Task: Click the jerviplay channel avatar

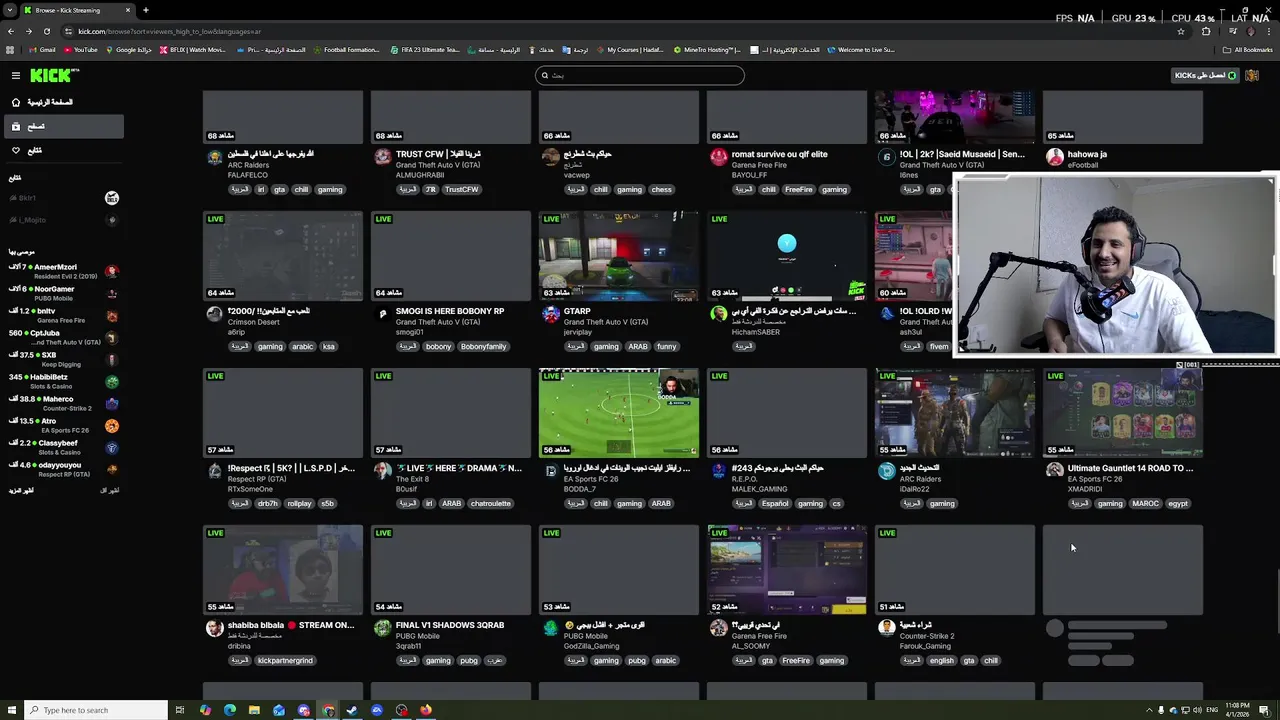Action: (551, 314)
